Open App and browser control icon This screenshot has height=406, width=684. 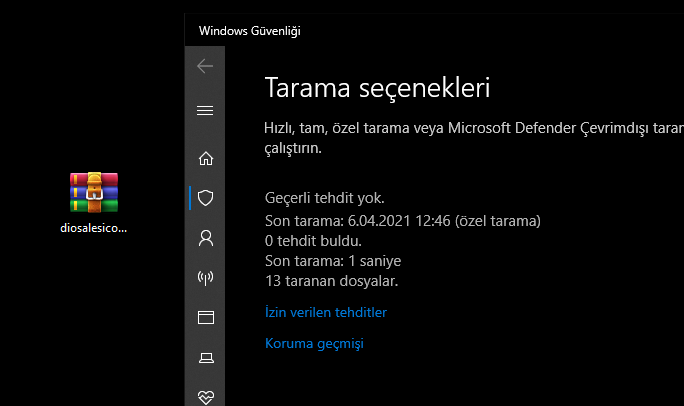205,317
